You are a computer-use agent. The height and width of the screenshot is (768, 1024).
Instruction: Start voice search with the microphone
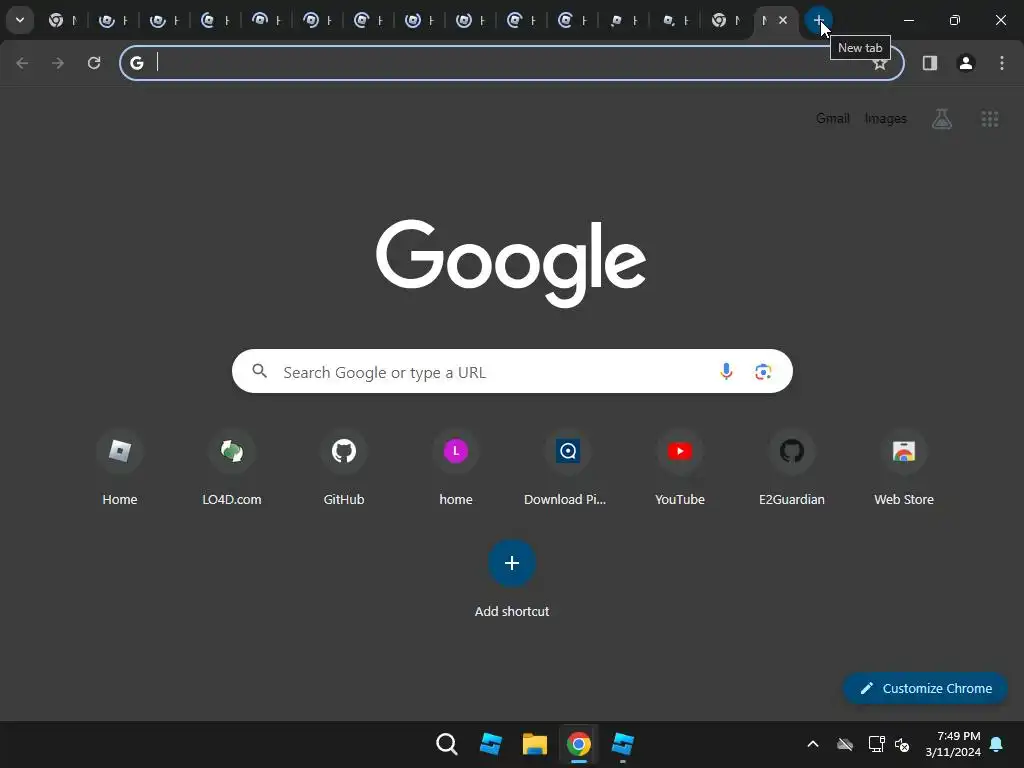tap(726, 372)
